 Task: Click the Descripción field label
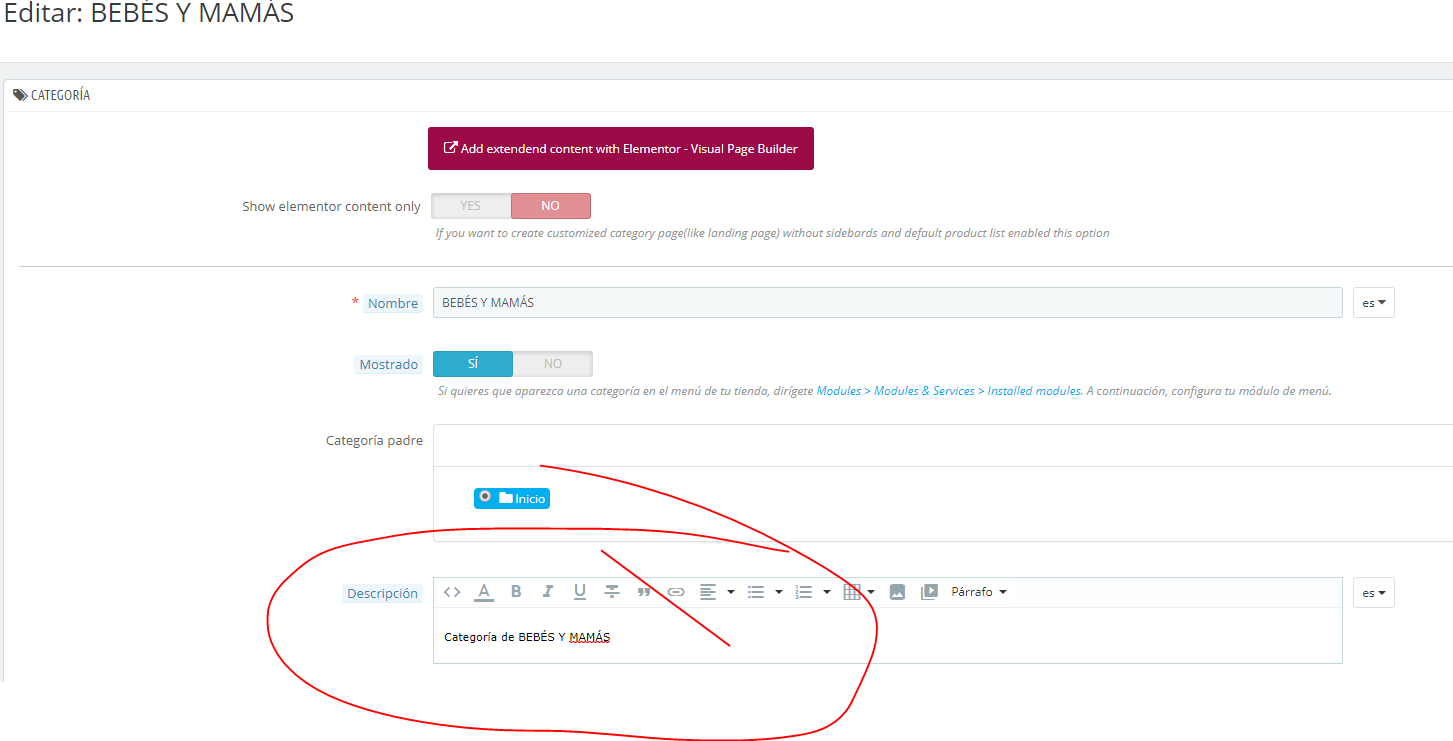click(x=382, y=594)
